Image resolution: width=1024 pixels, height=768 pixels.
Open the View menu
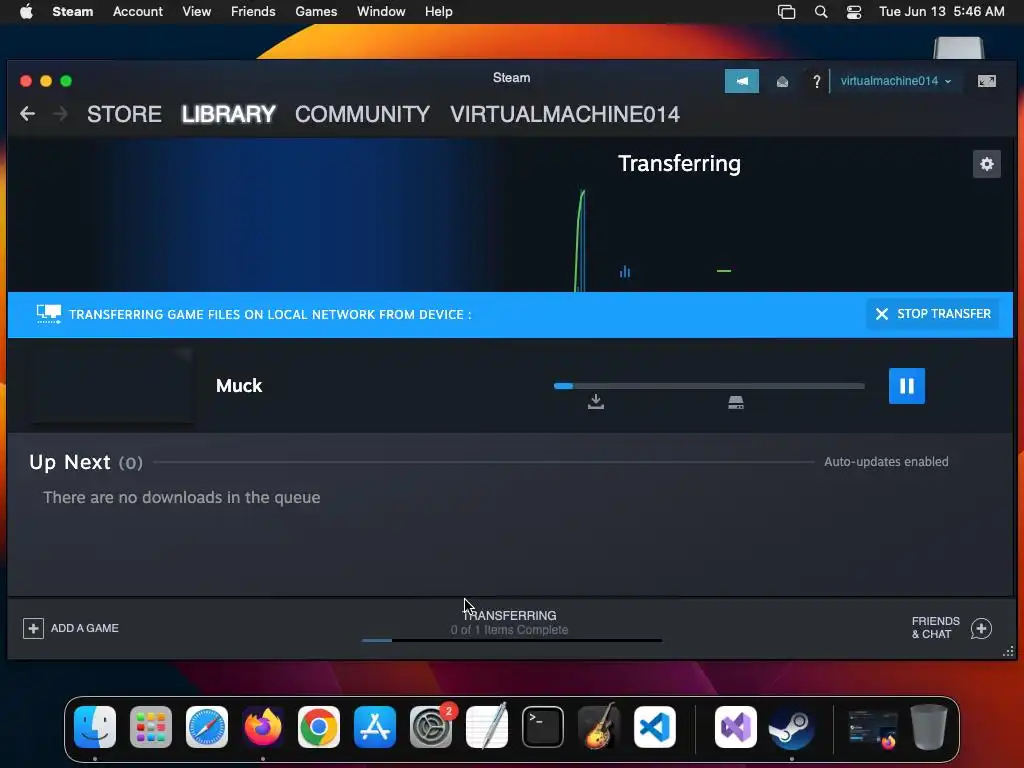[197, 12]
